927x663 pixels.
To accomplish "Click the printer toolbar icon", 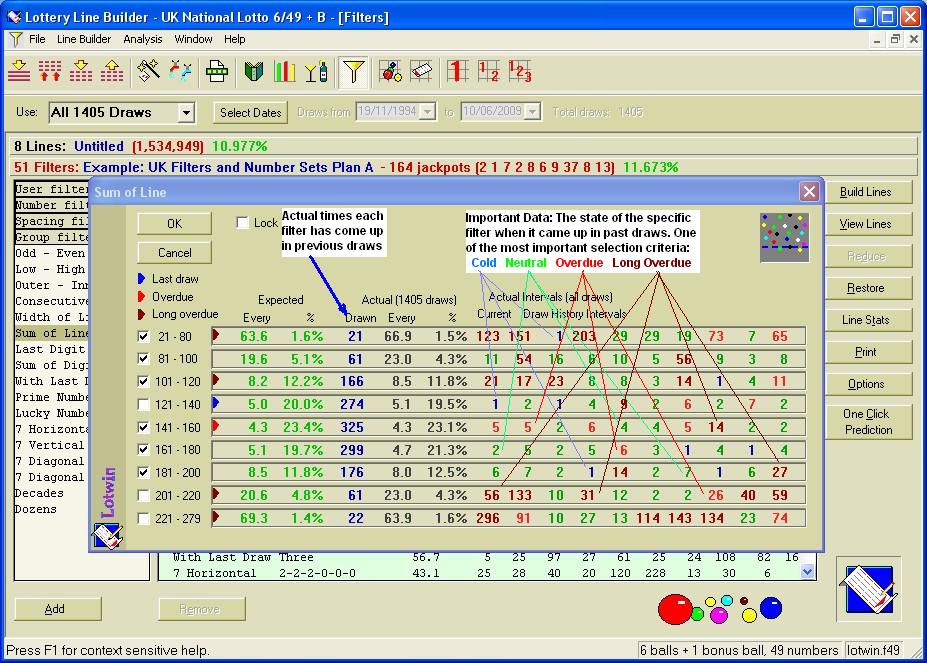I will (217, 71).
